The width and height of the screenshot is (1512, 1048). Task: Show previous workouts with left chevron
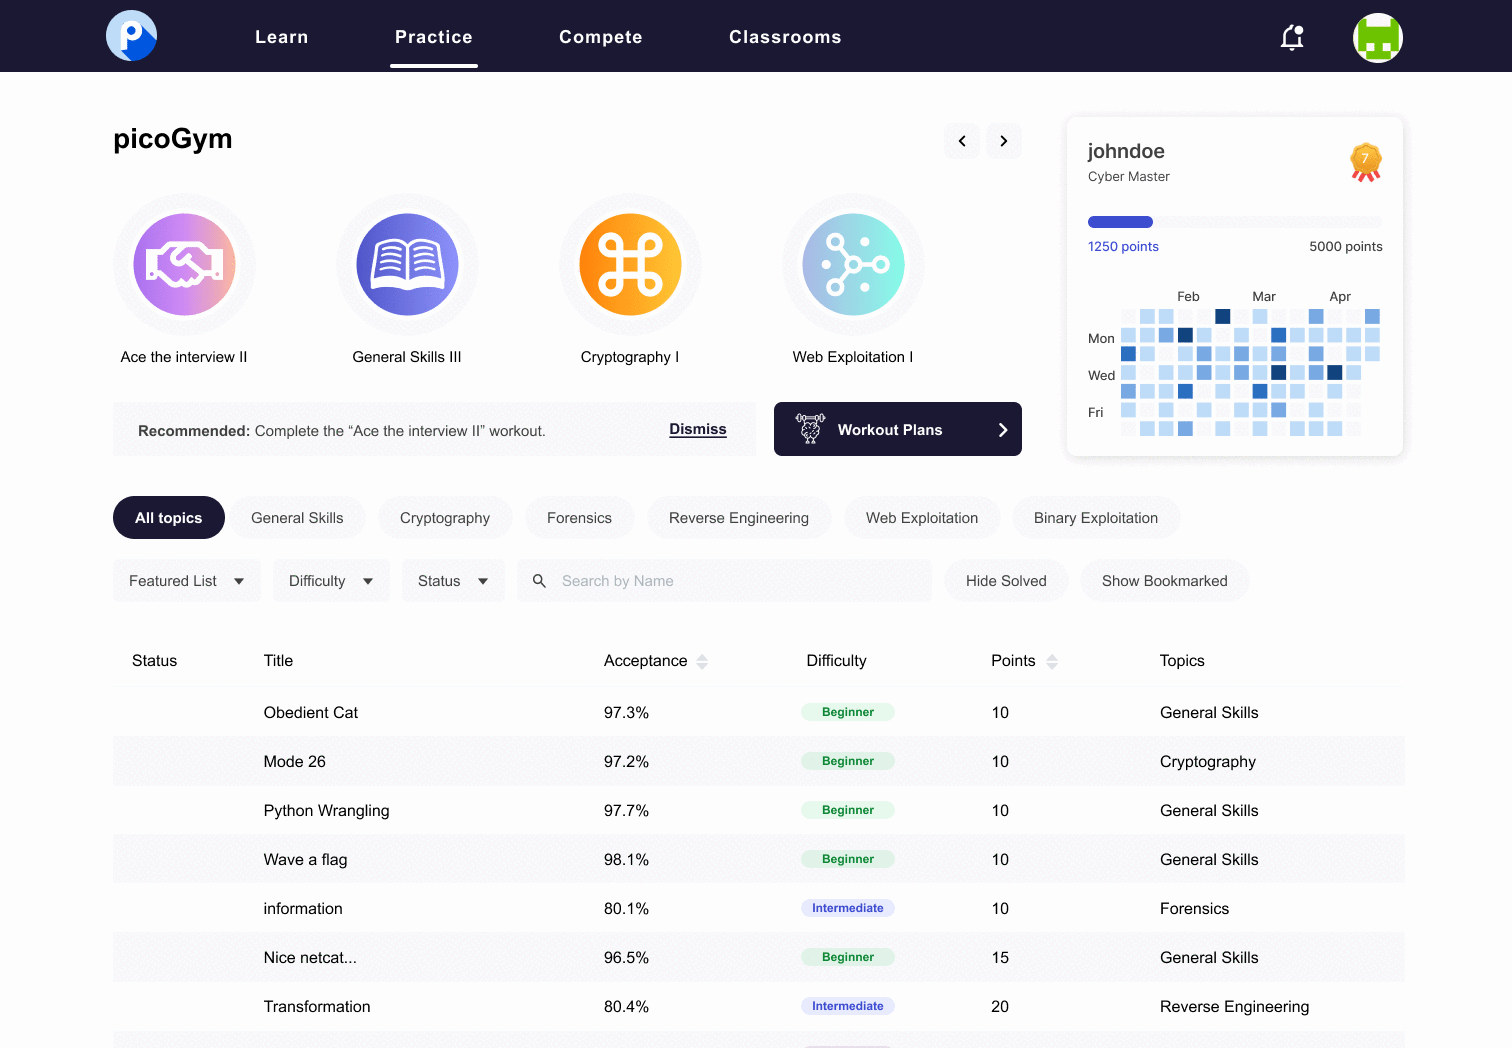(x=962, y=141)
